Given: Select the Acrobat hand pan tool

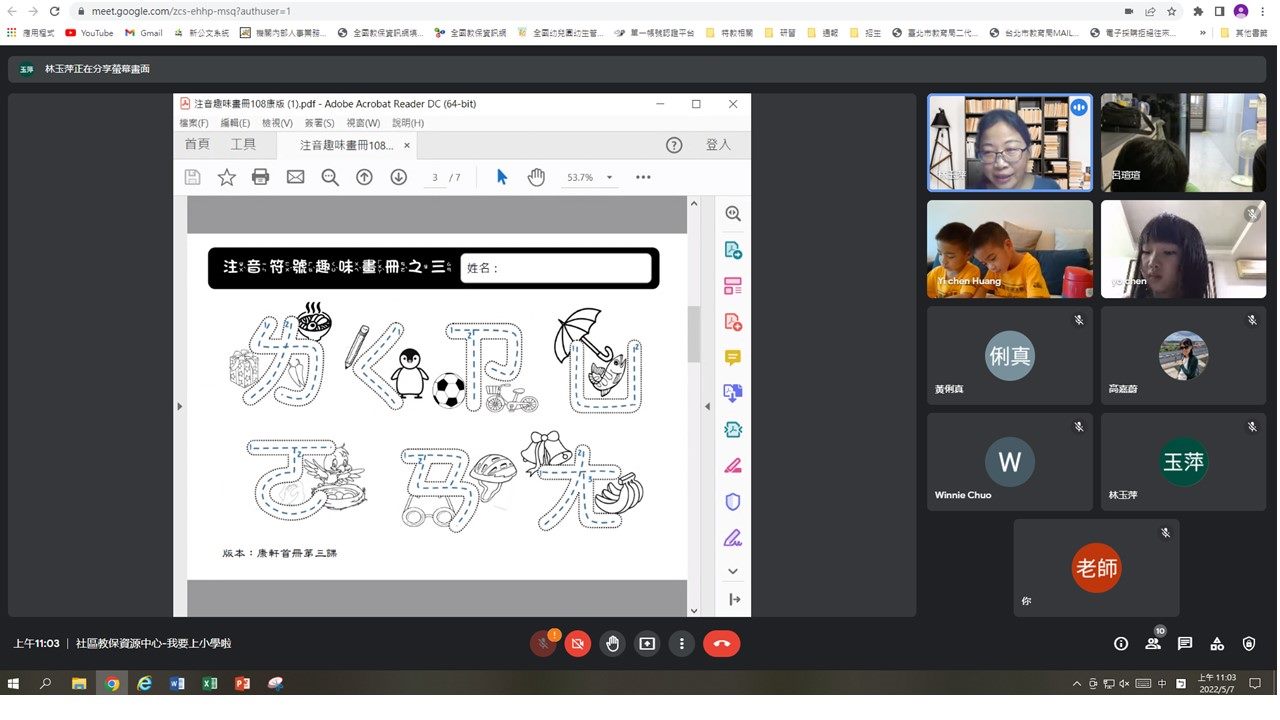Looking at the screenshot, I should 537,177.
